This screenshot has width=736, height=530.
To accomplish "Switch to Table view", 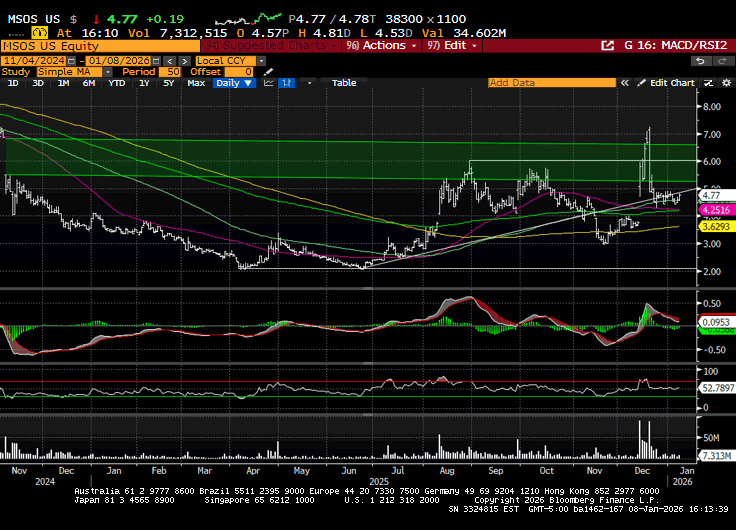I will [x=344, y=83].
